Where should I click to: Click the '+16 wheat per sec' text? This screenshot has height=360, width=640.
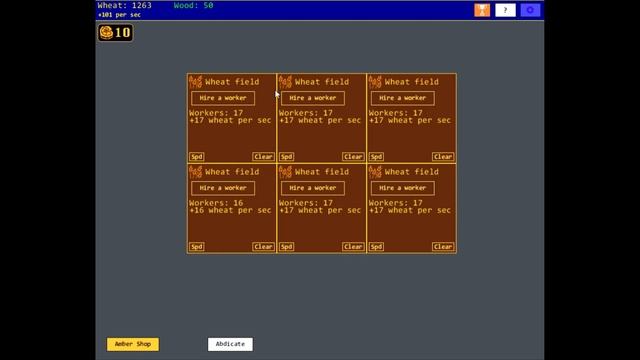point(230,210)
